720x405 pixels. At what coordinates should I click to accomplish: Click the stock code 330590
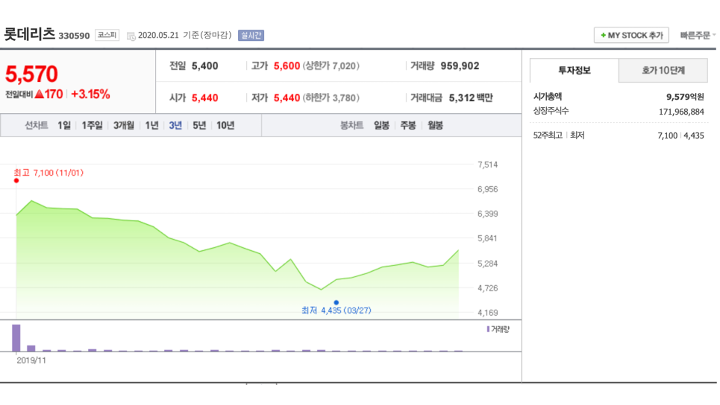74,36
